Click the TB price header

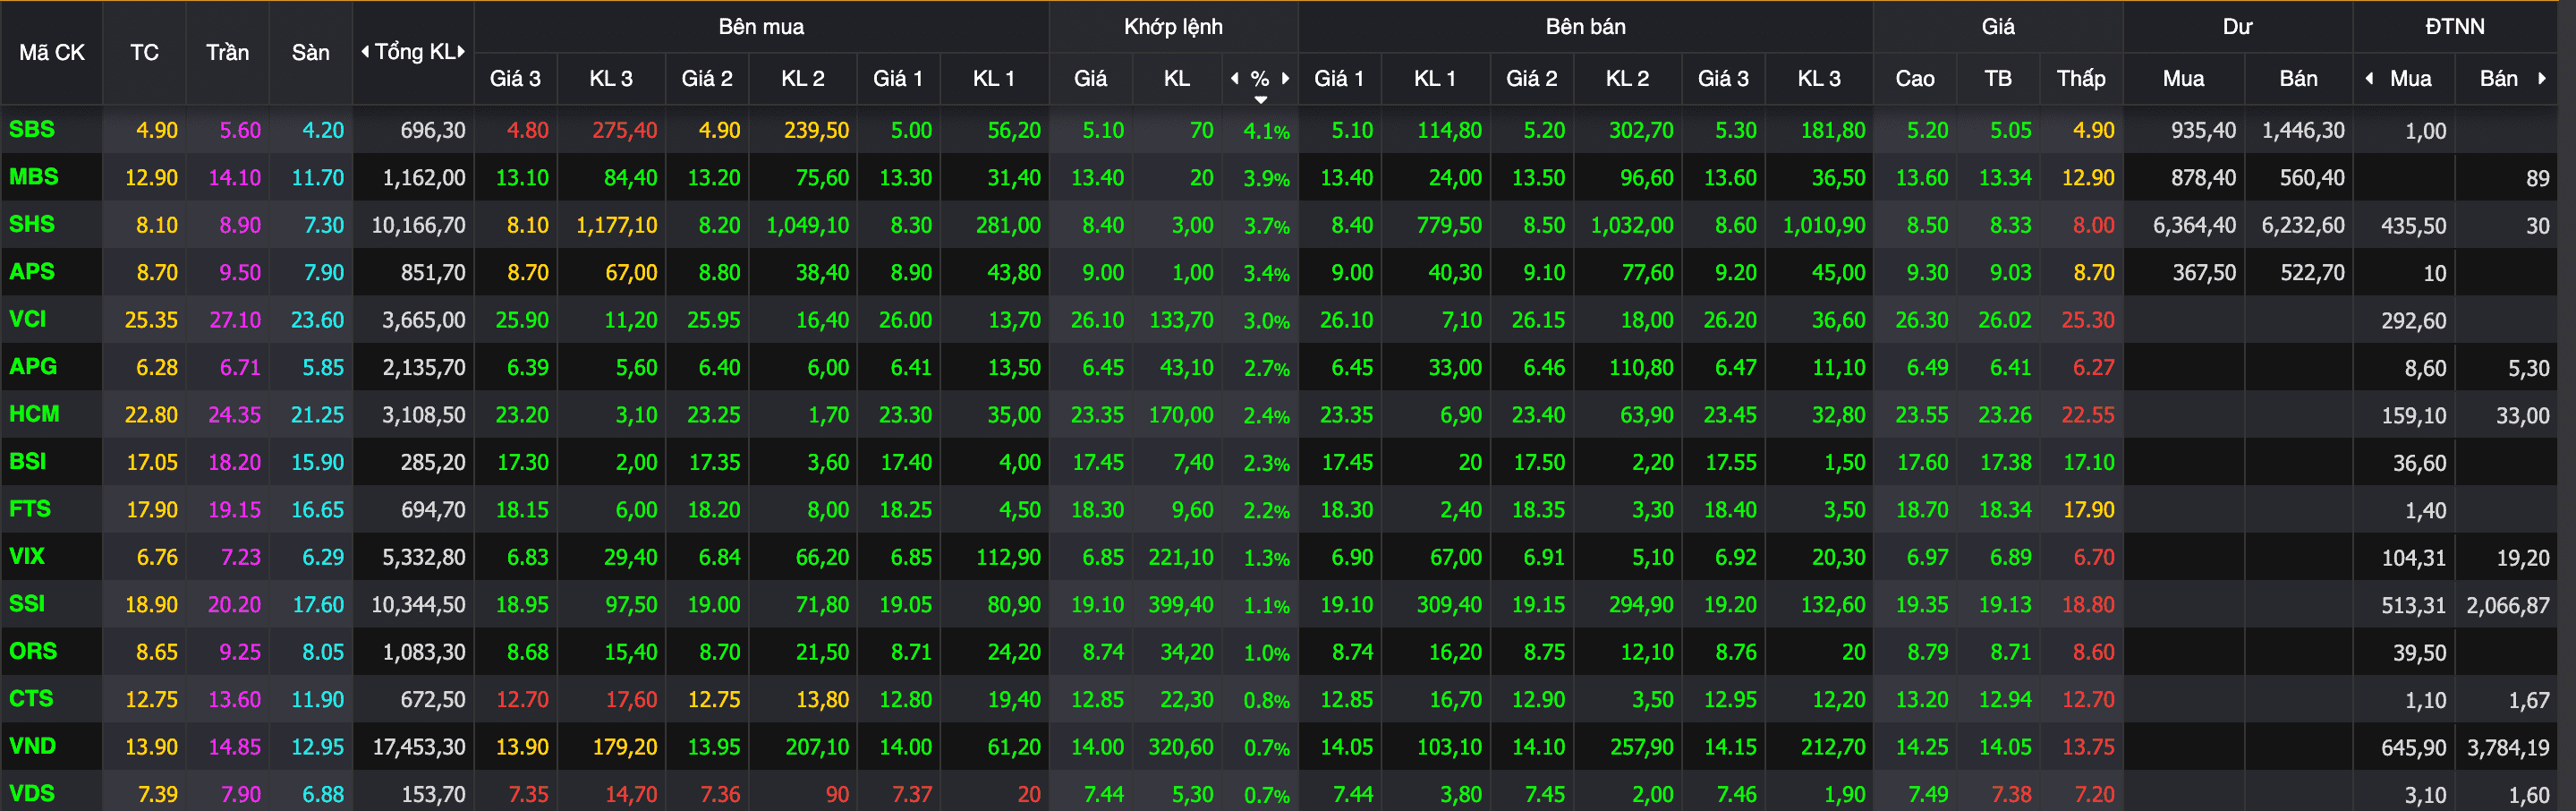click(x=1998, y=78)
